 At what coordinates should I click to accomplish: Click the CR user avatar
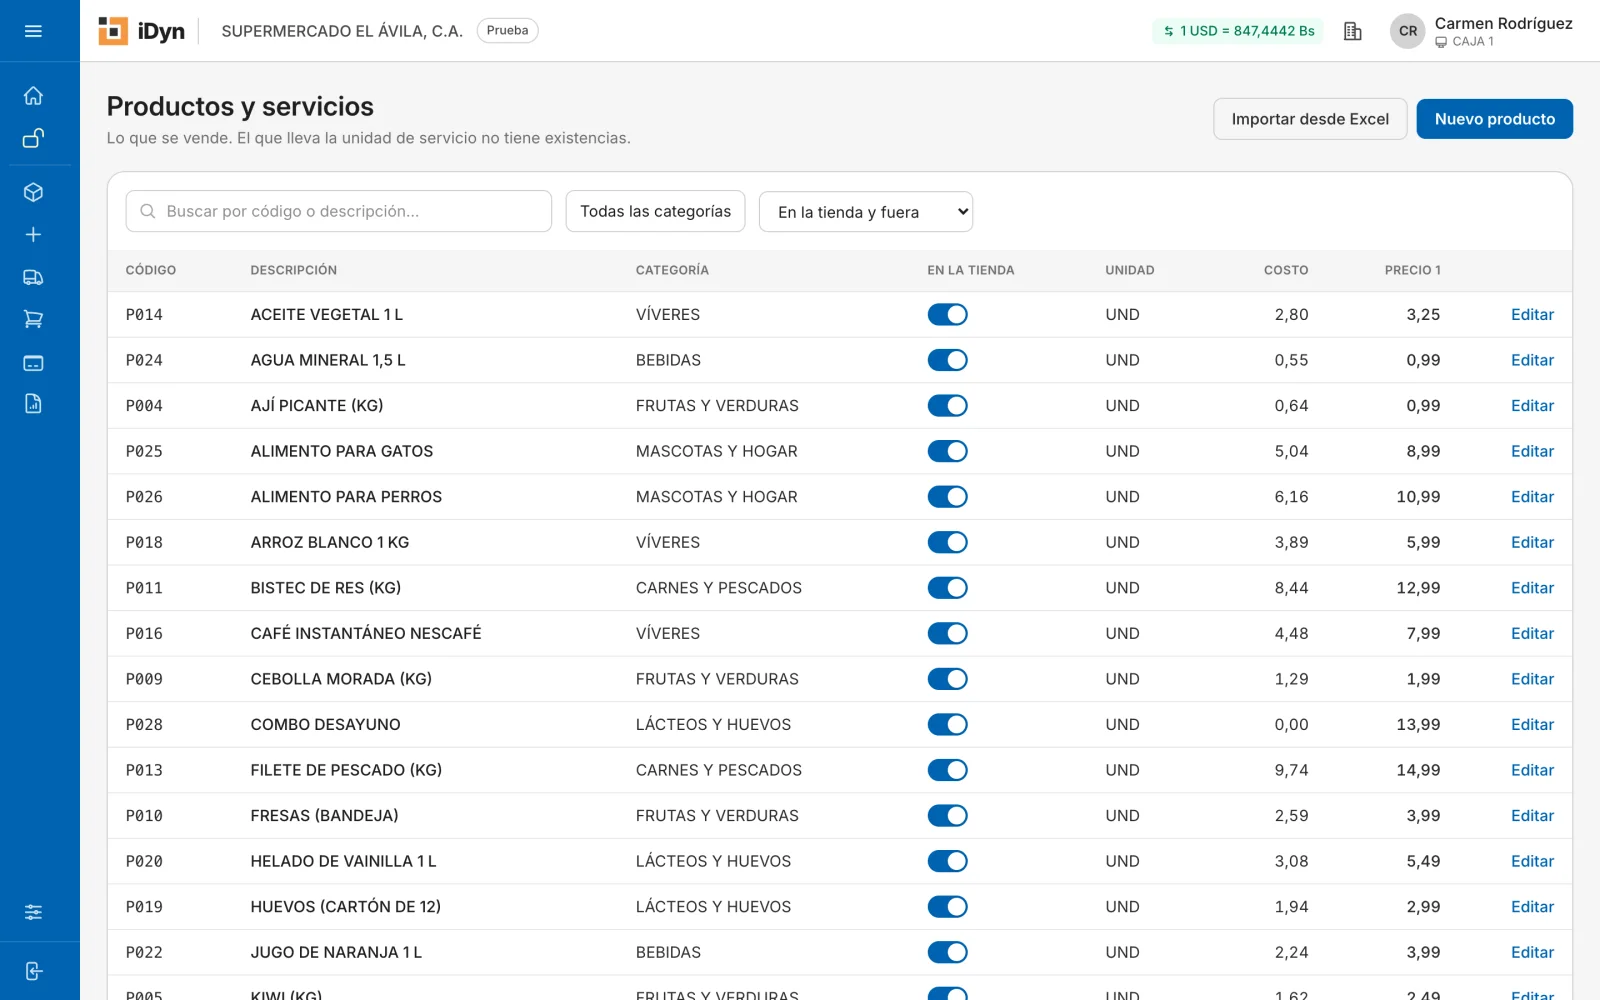tap(1407, 31)
